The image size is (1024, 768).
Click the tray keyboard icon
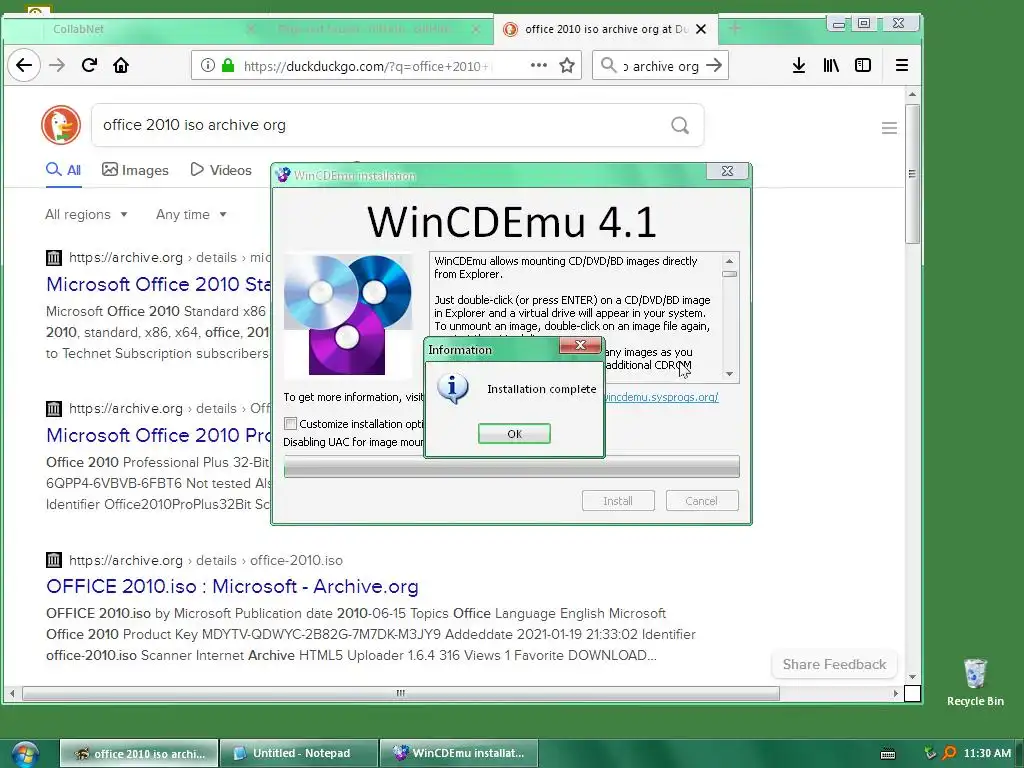(888, 754)
